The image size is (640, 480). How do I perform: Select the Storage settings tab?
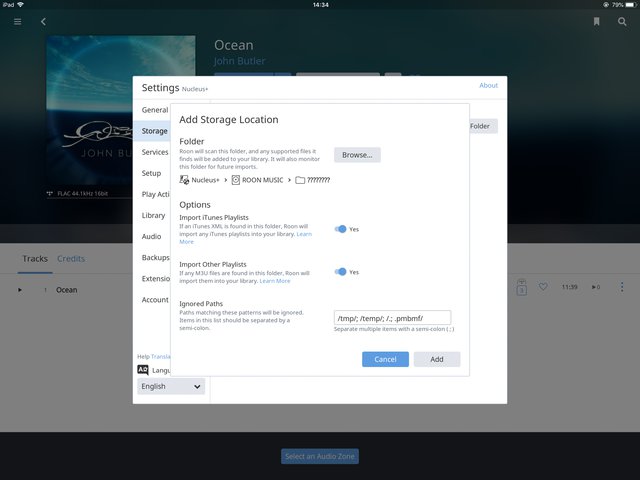[154, 131]
